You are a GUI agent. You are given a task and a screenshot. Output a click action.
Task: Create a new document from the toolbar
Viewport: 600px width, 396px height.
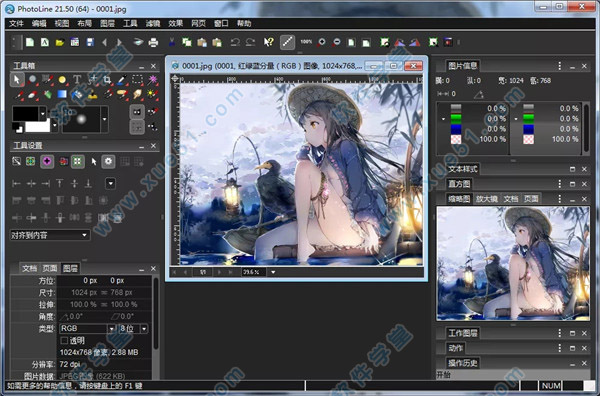(x=29, y=42)
